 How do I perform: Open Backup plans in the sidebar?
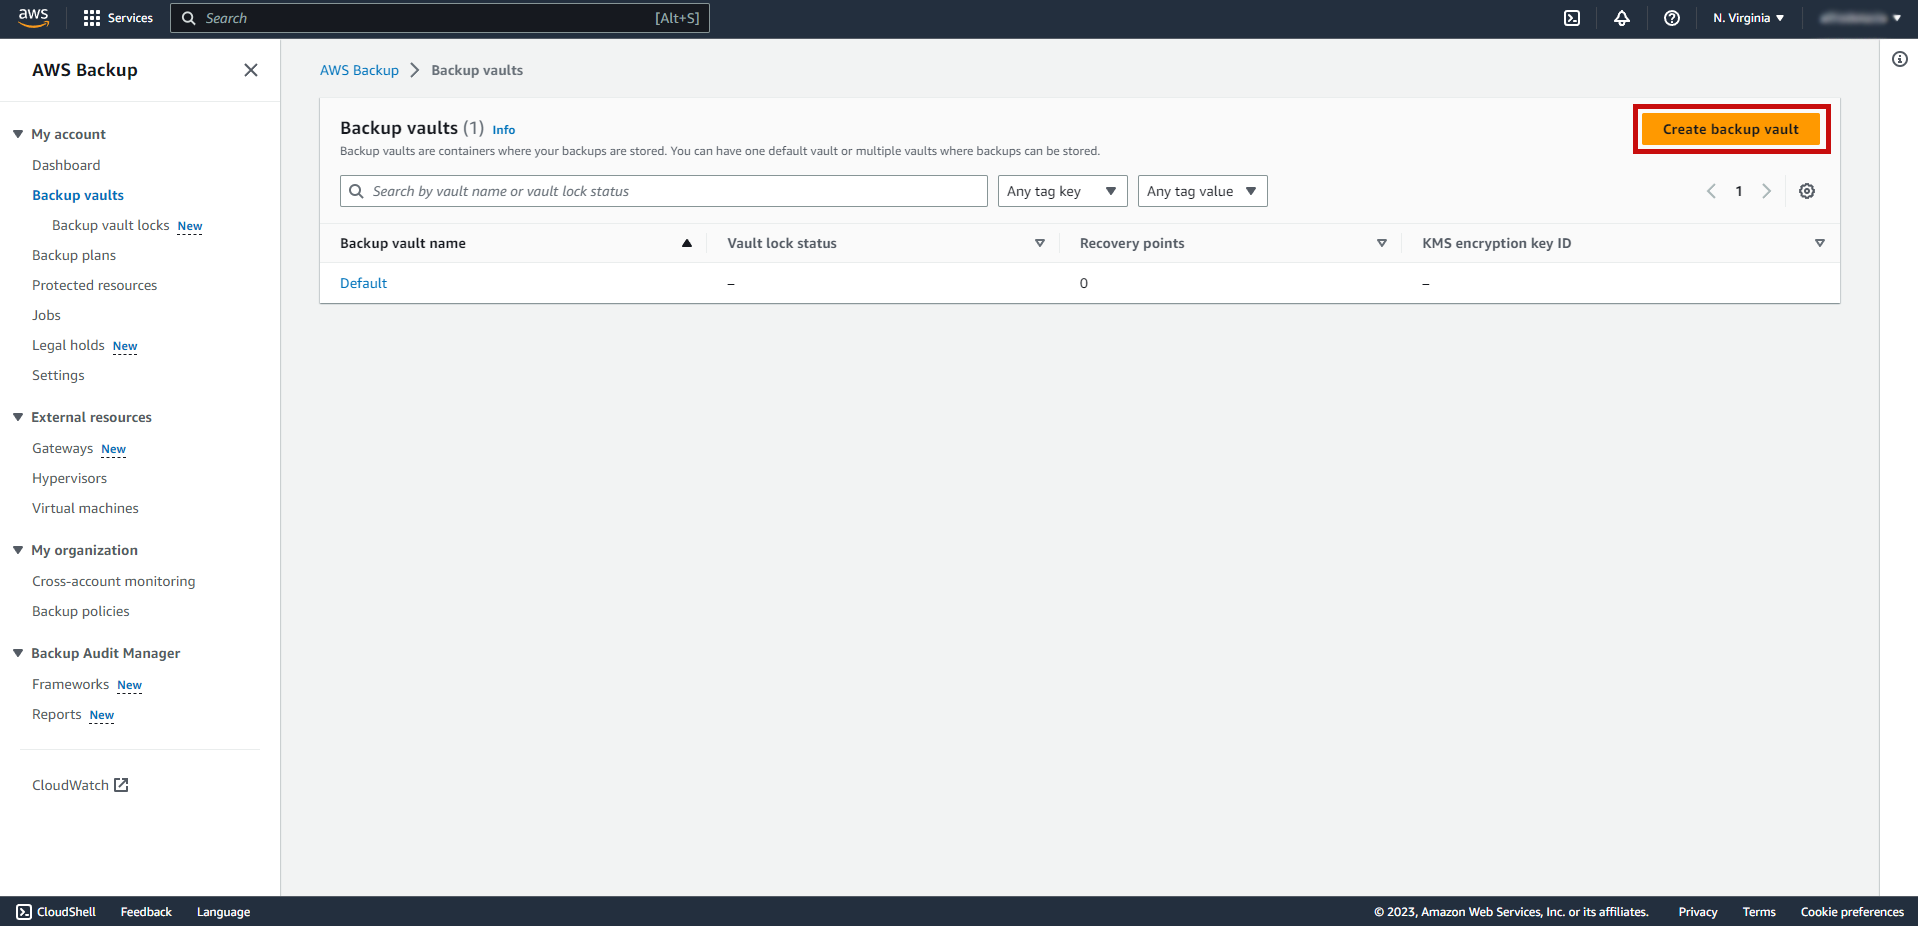pos(74,255)
